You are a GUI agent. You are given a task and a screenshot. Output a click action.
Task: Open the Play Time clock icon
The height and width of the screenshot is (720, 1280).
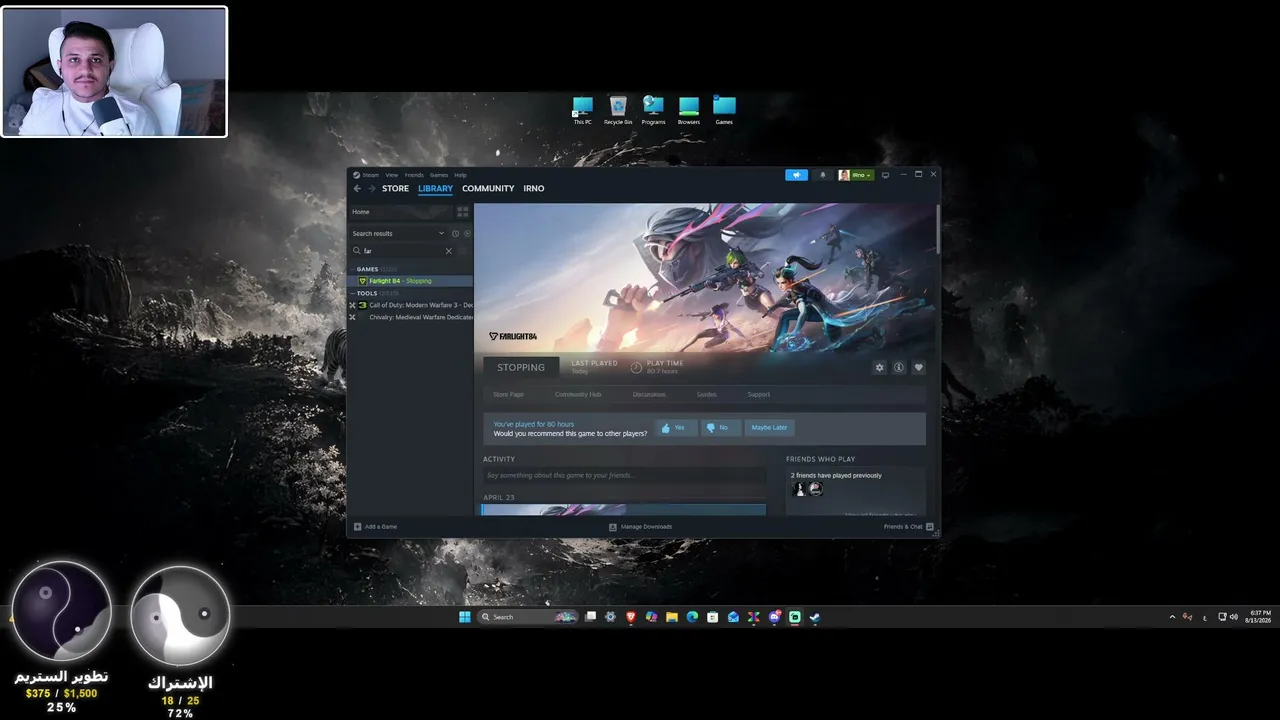pyautogui.click(x=636, y=367)
